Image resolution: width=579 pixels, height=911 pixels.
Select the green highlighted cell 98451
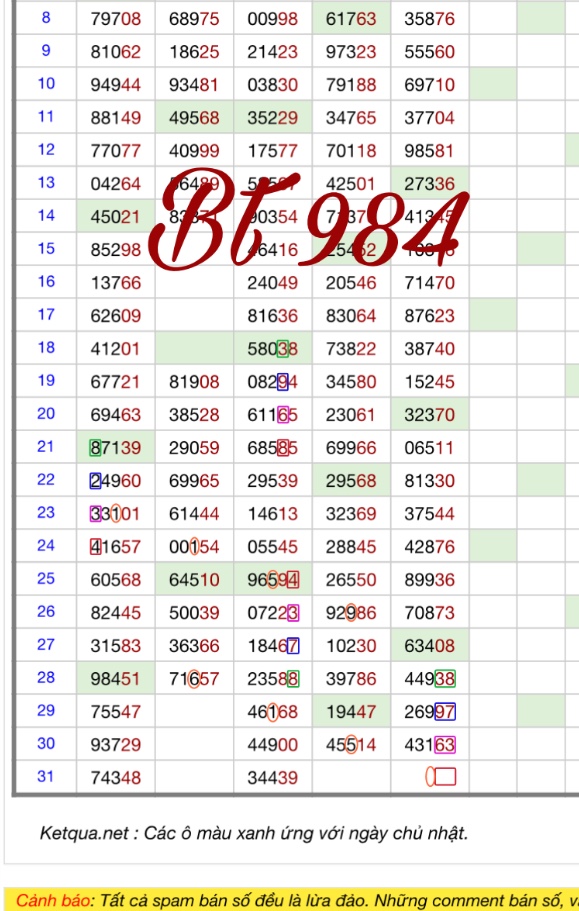(x=116, y=678)
